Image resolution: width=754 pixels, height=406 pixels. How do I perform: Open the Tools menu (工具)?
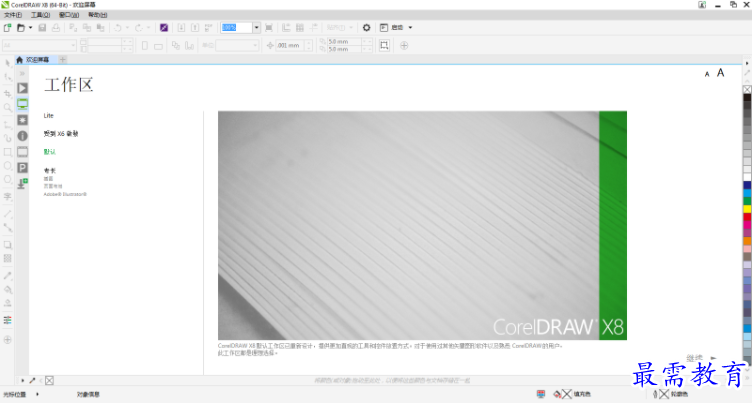click(40, 15)
